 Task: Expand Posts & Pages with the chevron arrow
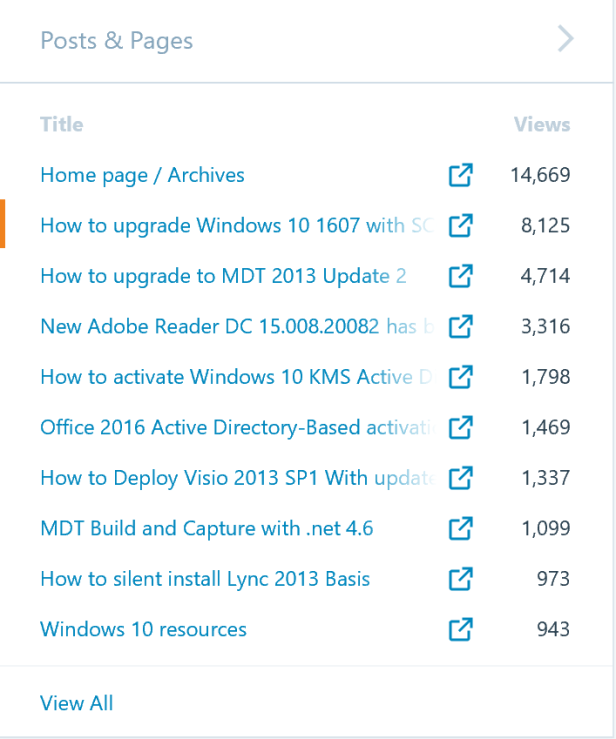566,40
